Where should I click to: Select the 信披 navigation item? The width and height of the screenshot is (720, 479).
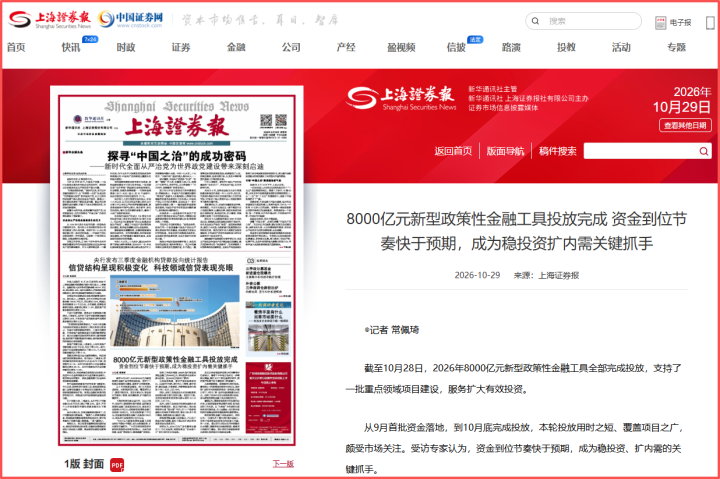click(x=456, y=47)
